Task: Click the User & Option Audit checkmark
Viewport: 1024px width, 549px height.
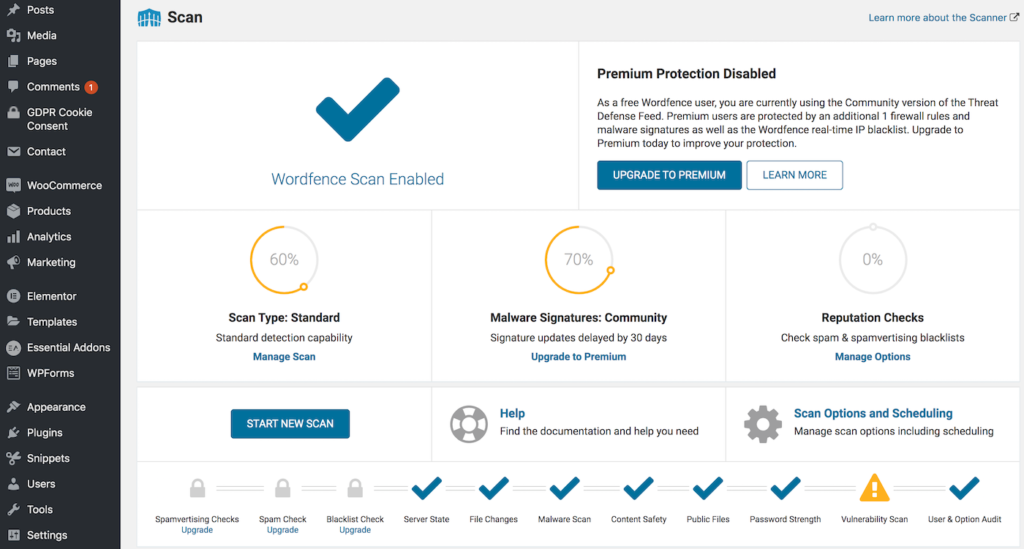Action: pyautogui.click(x=964, y=488)
